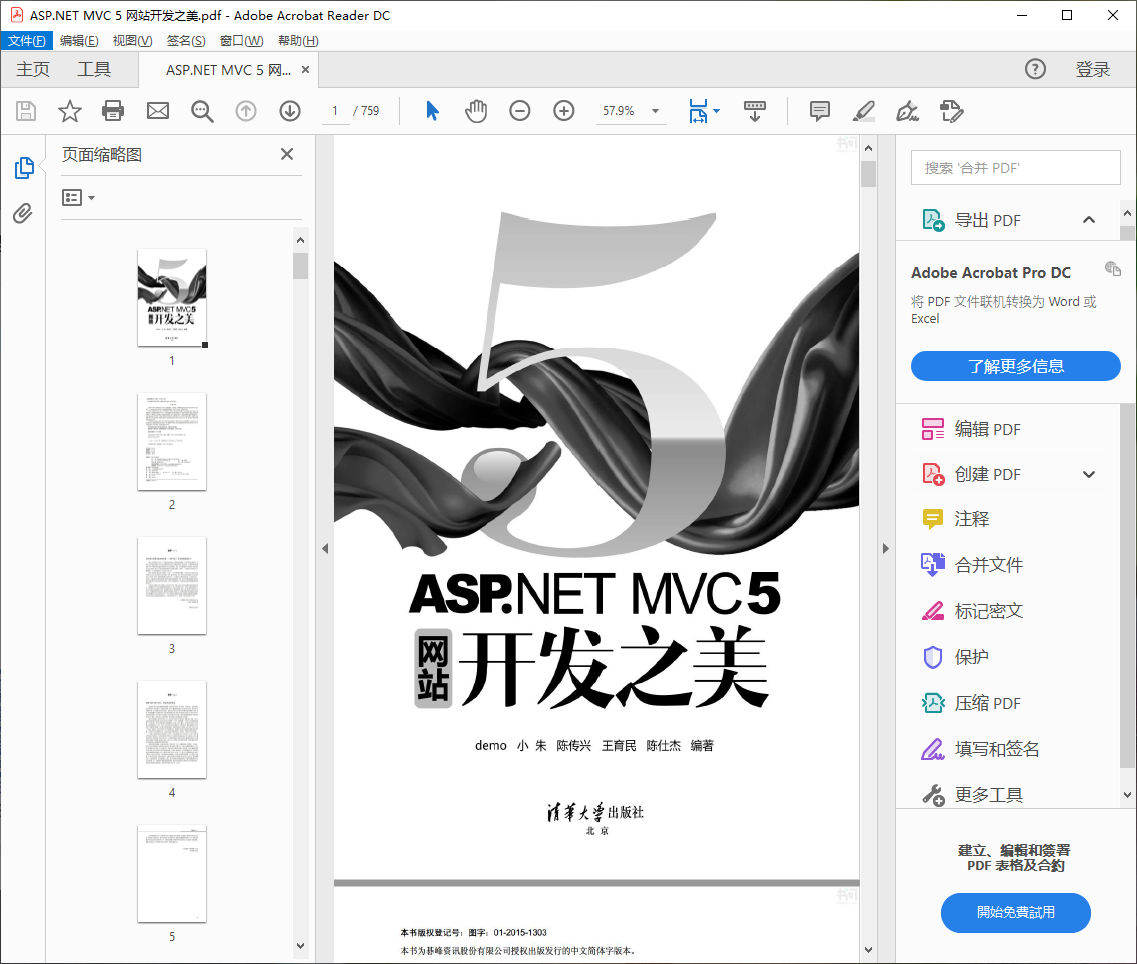This screenshot has height=964, width=1137.
Task: Add a bookmark with the star icon
Action: point(70,111)
